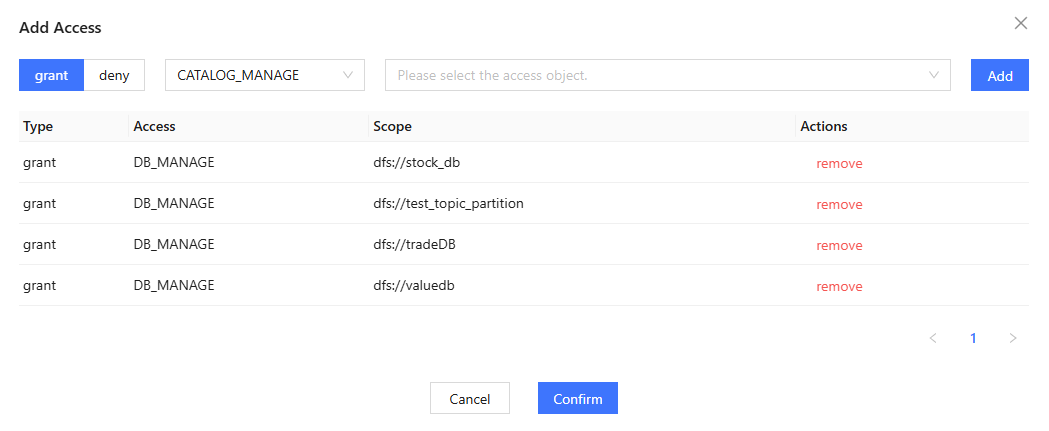Cancel the Add Access dialog
1049x431 pixels.
(x=469, y=399)
